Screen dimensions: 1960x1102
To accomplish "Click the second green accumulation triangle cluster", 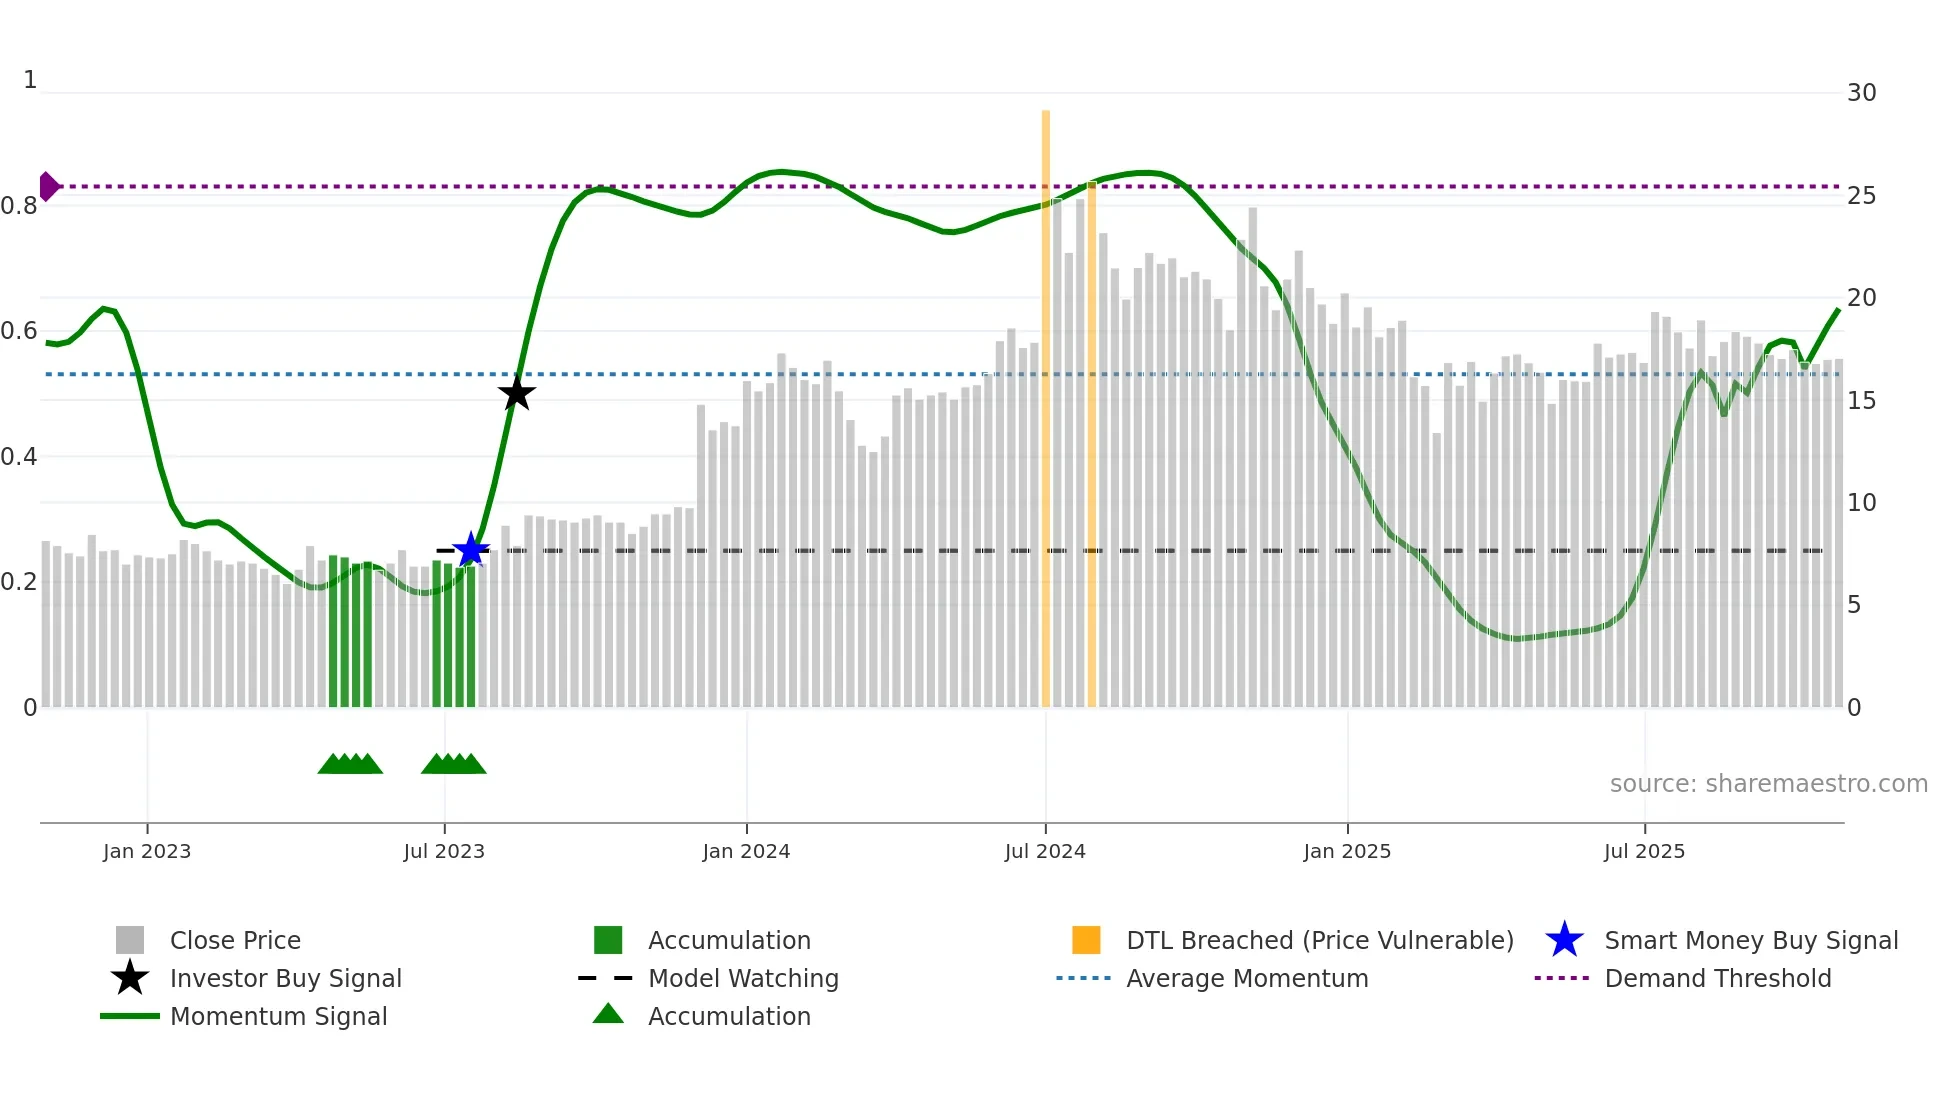I will coord(454,764).
